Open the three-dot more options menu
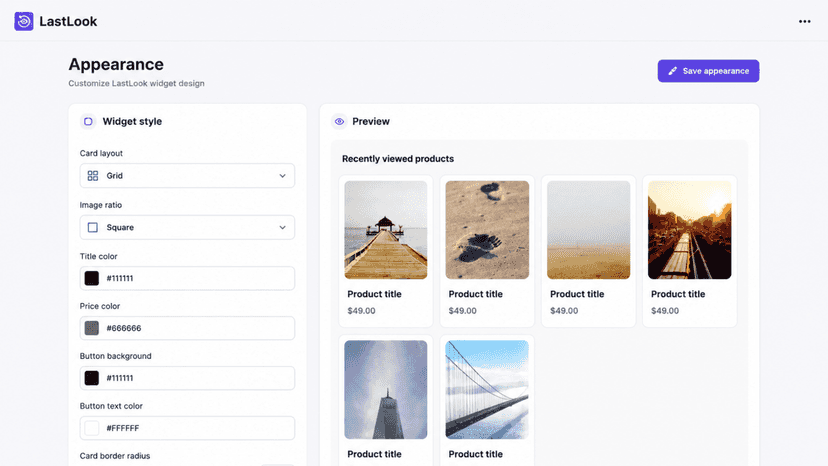Screen dimensions: 828x466 (804, 22)
